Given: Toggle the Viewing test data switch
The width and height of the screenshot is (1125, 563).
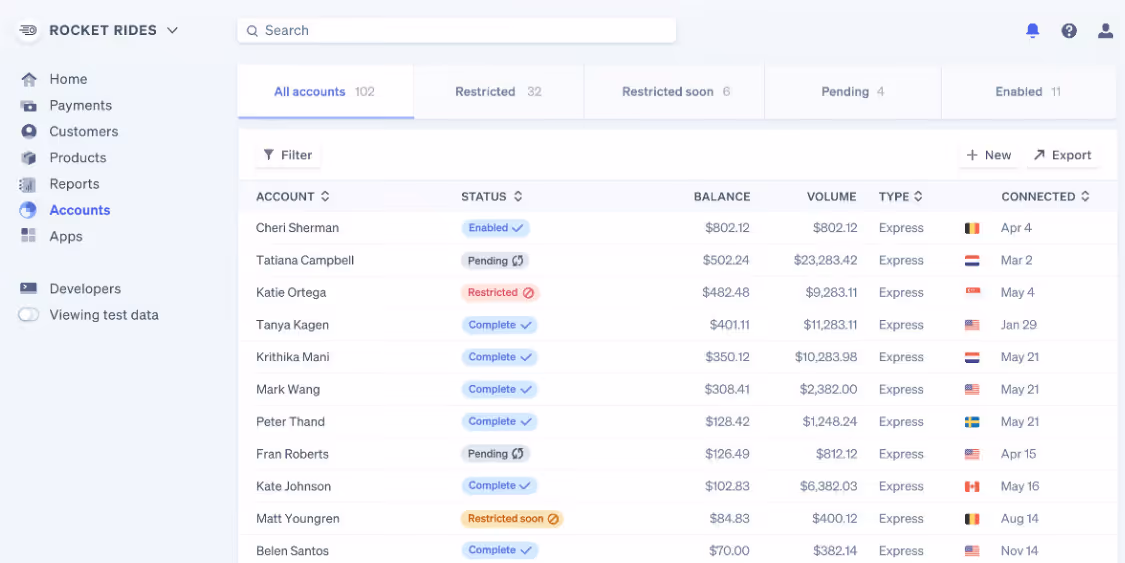Looking at the screenshot, I should [29, 315].
